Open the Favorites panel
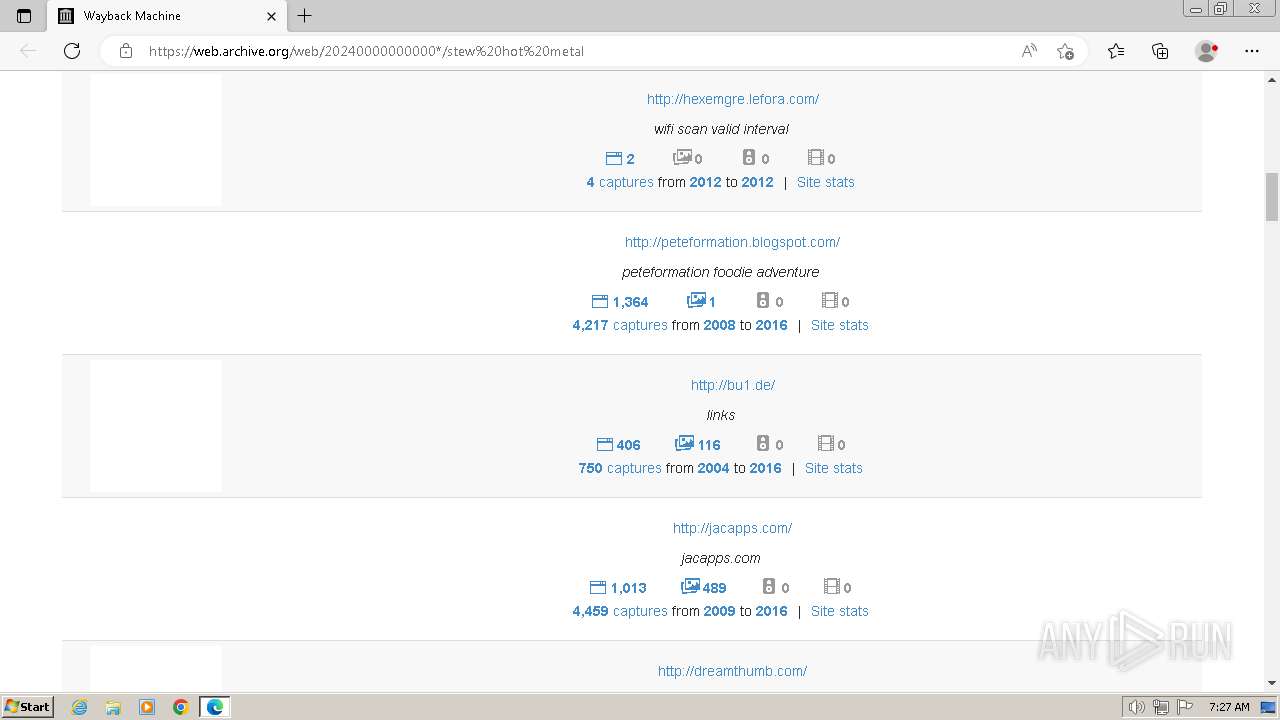This screenshot has width=1280, height=720. [1116, 51]
